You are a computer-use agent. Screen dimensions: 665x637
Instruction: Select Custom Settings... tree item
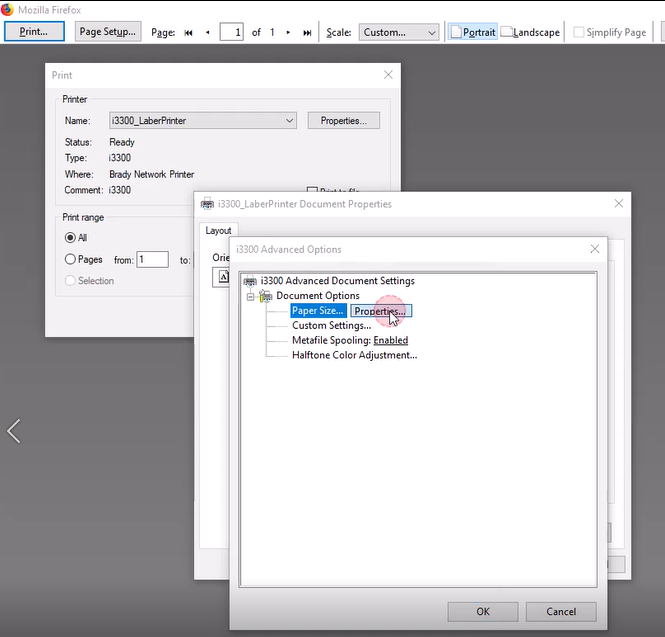[x=332, y=325]
